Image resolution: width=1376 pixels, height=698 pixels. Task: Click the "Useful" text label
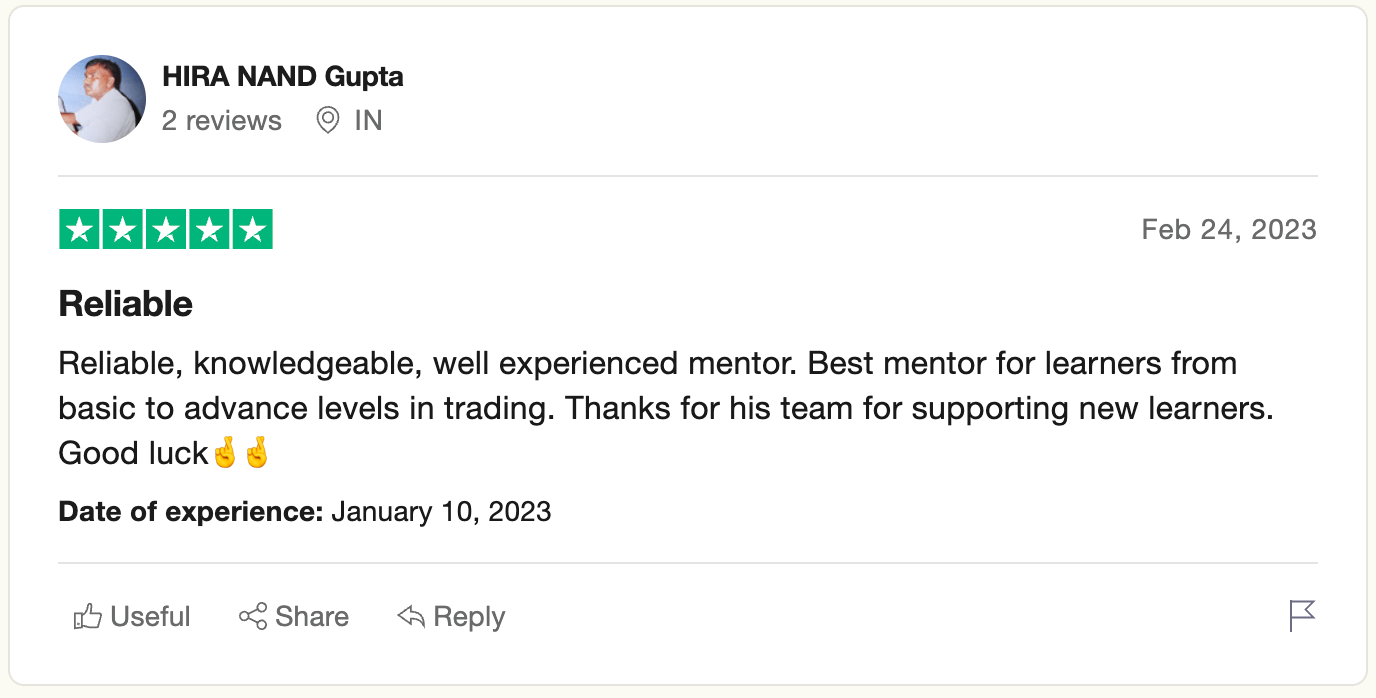coord(151,616)
